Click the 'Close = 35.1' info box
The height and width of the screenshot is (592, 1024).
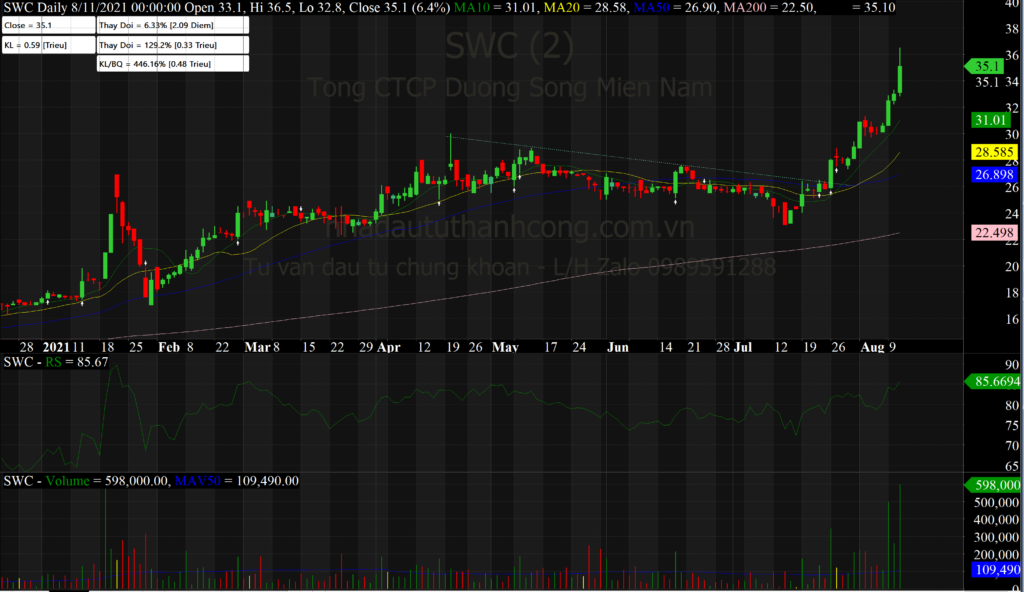tap(48, 24)
